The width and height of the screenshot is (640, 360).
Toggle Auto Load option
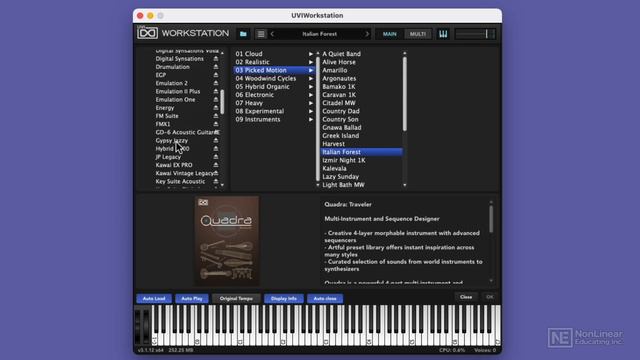[154, 298]
